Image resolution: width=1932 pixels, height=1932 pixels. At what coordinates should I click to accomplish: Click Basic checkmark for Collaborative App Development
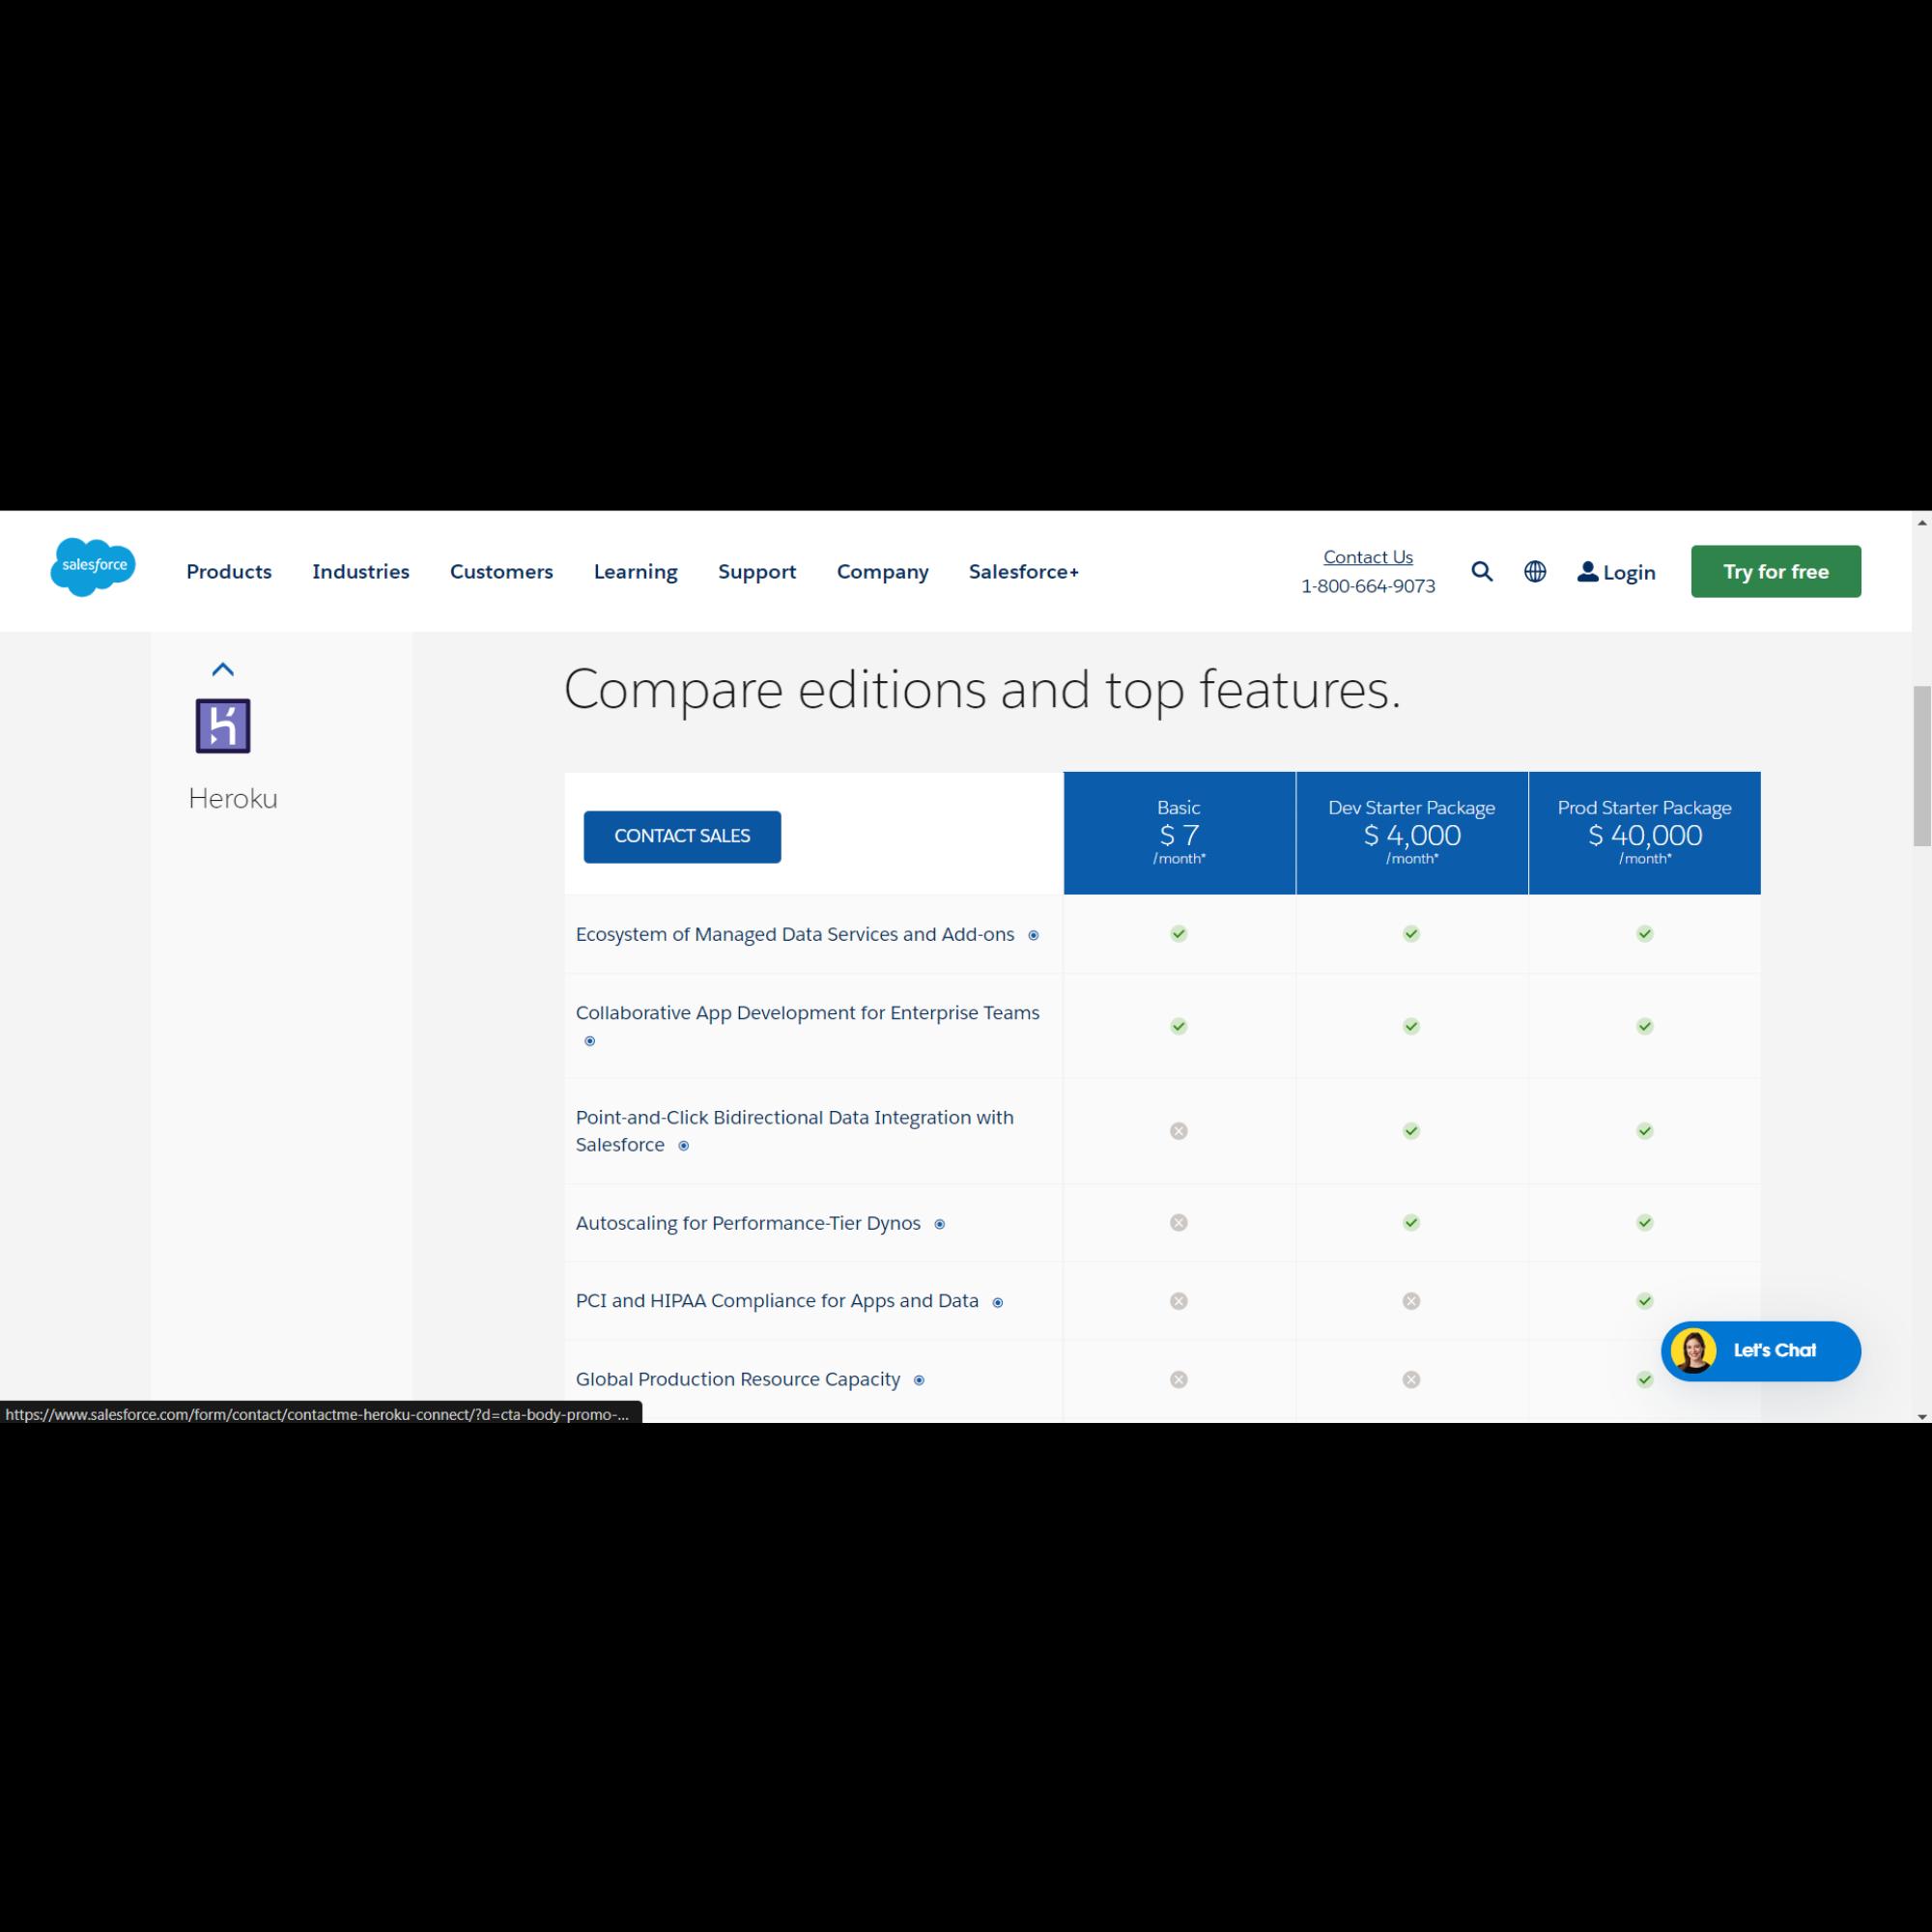1179,1026
